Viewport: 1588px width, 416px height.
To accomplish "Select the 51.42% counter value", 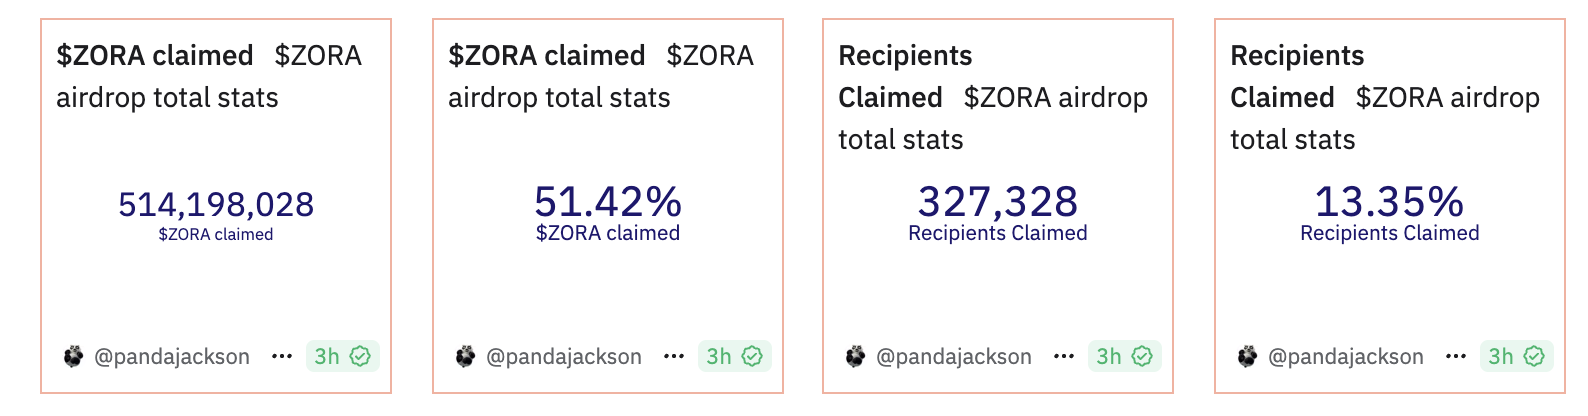I will (608, 202).
